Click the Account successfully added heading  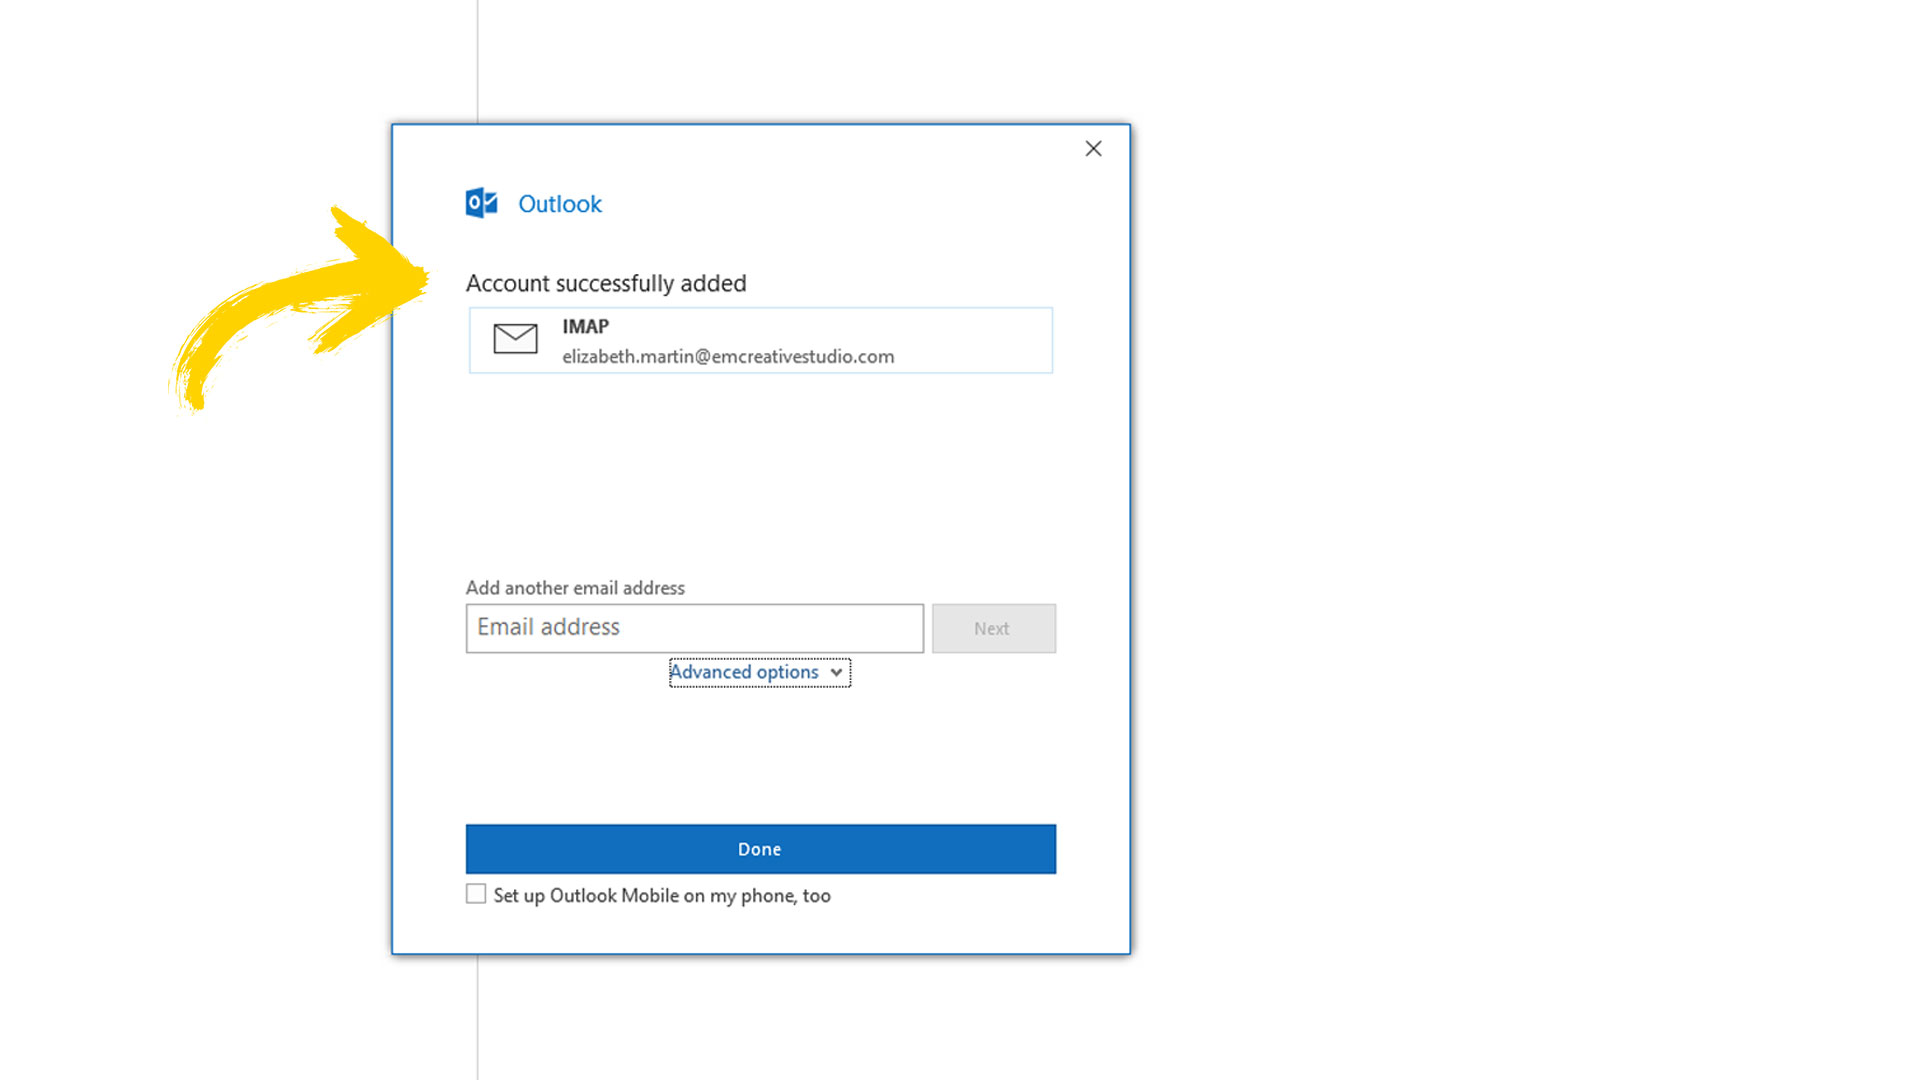(606, 284)
